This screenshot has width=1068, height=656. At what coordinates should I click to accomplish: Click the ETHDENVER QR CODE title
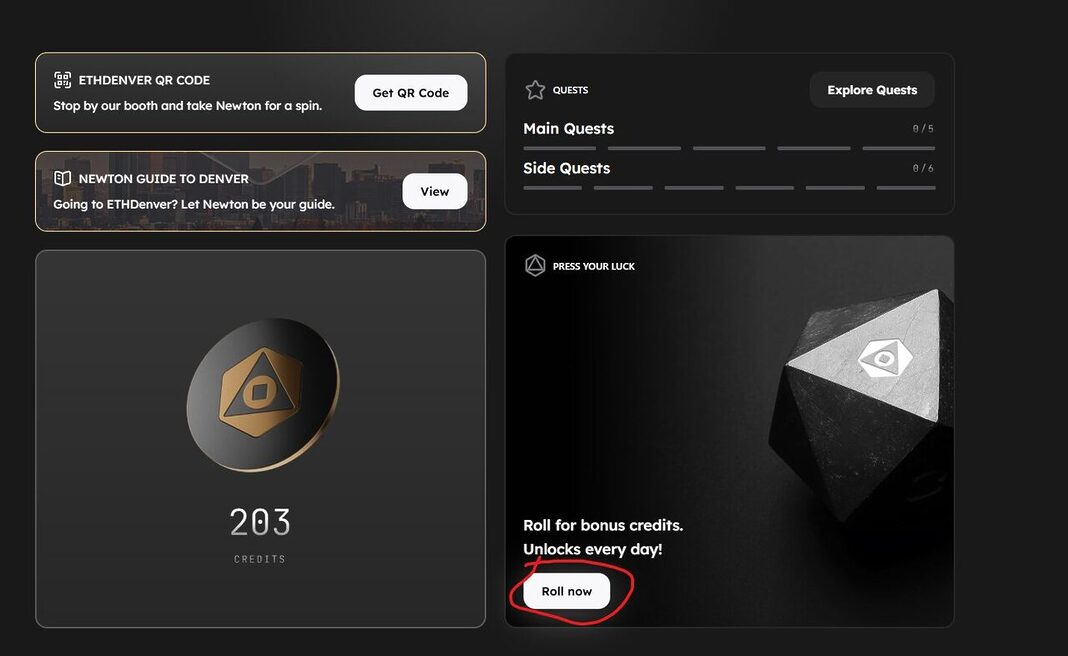[x=144, y=80]
